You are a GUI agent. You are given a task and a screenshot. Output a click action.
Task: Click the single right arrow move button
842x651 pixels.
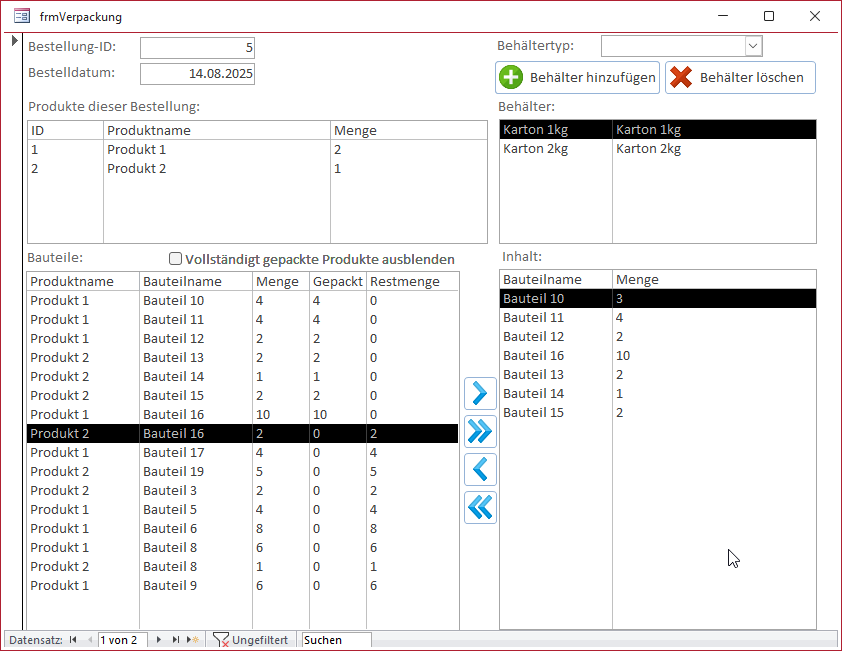tap(481, 393)
